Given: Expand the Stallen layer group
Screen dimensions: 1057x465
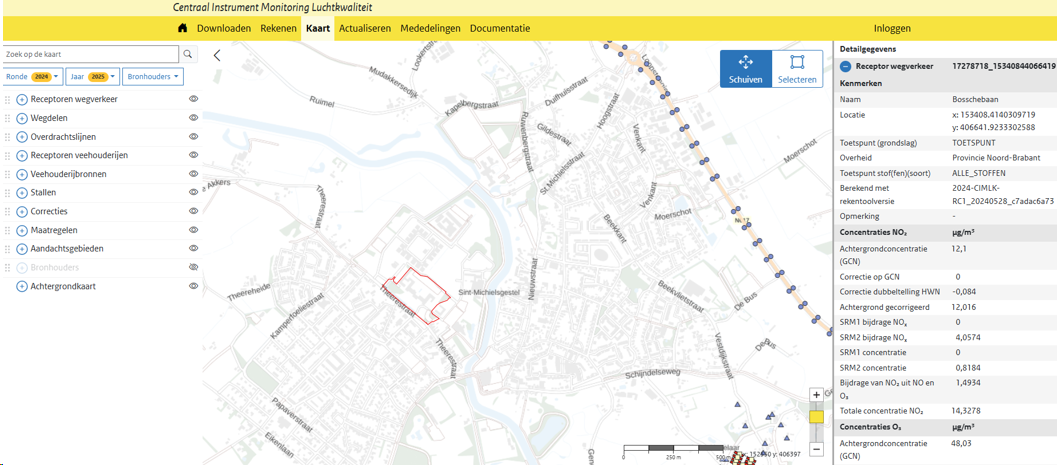Looking at the screenshot, I should 22,193.
